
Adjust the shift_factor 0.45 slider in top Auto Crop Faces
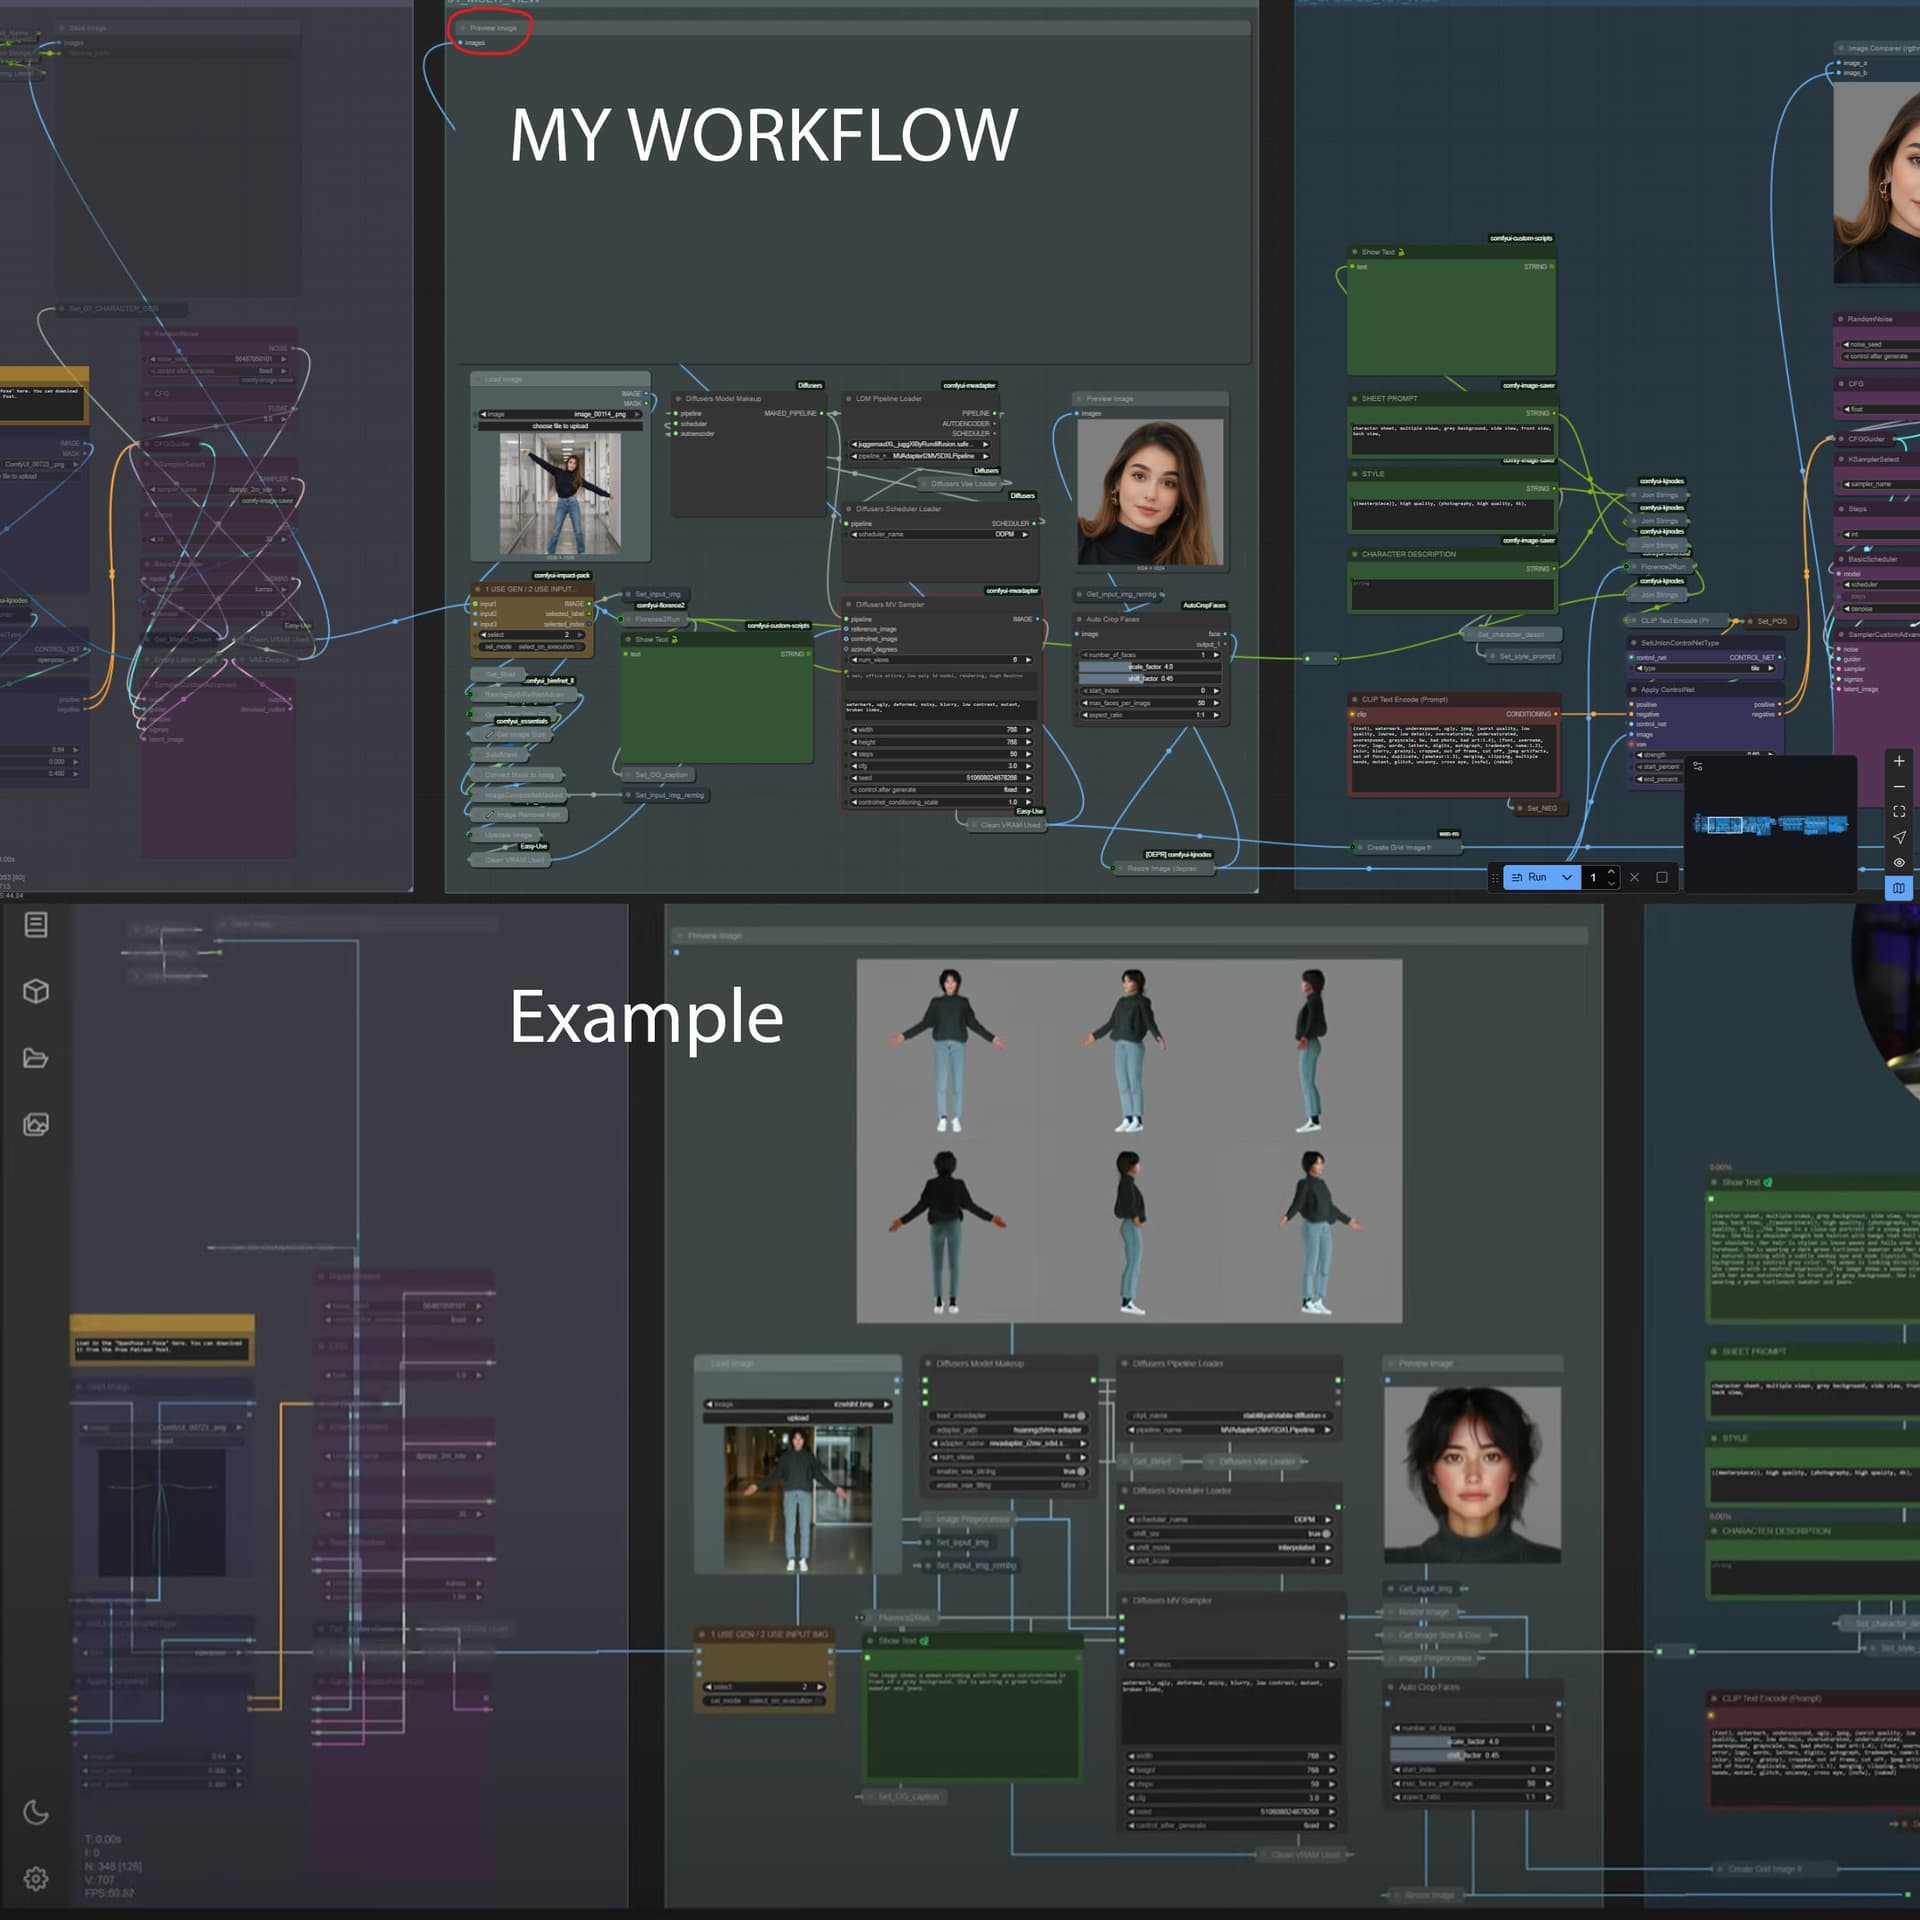pyautogui.click(x=1150, y=678)
